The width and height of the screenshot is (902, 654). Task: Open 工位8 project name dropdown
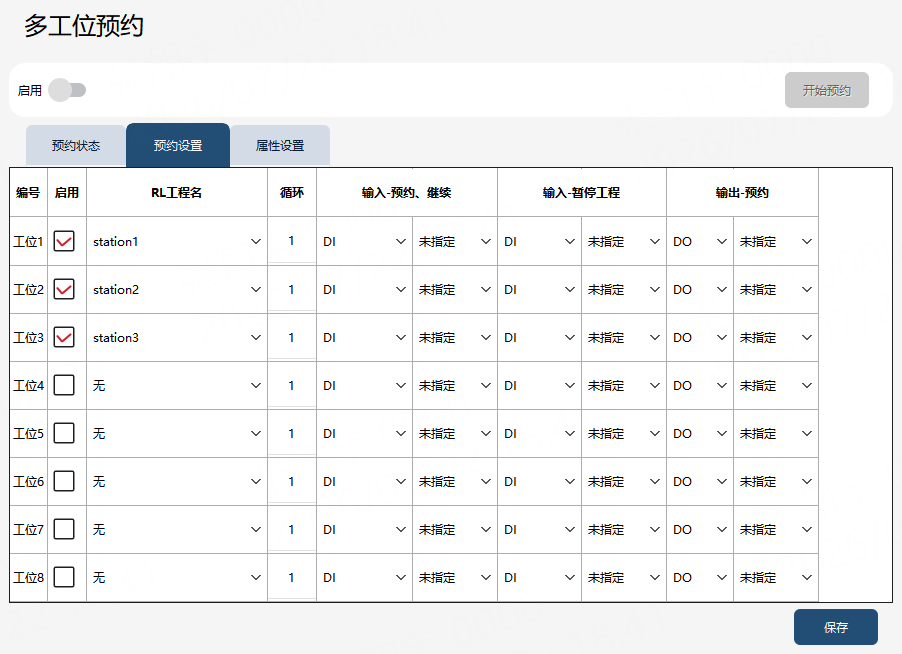(x=177, y=577)
